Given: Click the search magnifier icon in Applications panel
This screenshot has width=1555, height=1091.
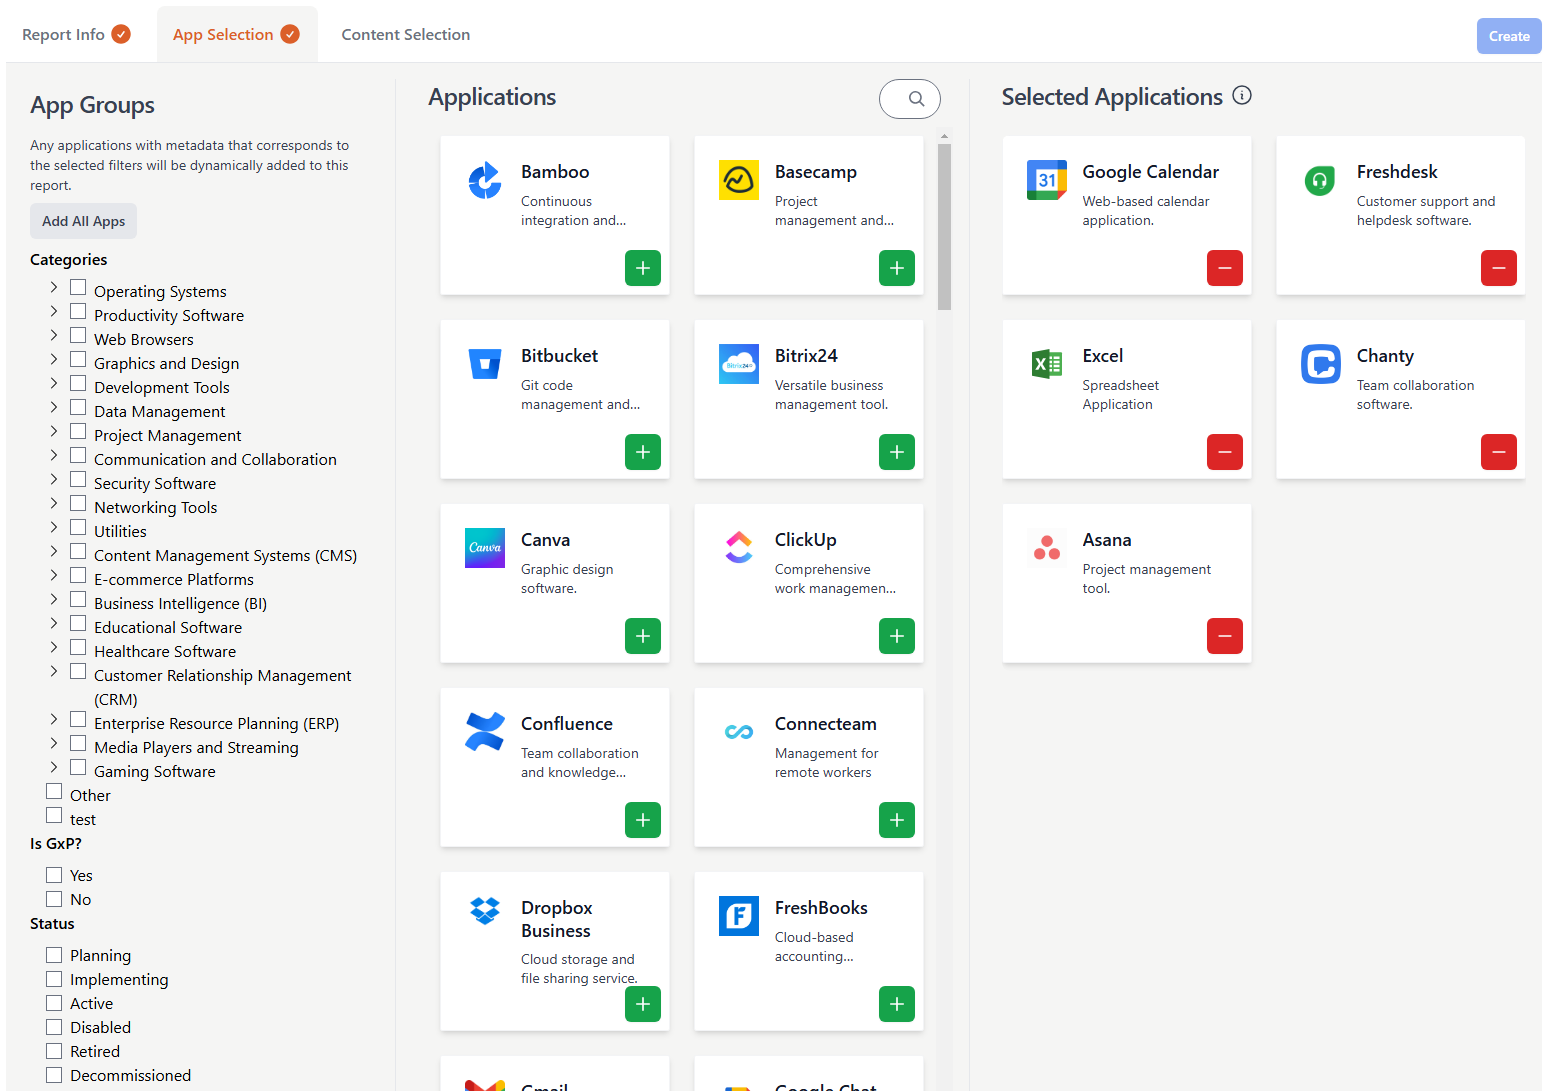Looking at the screenshot, I should click(910, 98).
